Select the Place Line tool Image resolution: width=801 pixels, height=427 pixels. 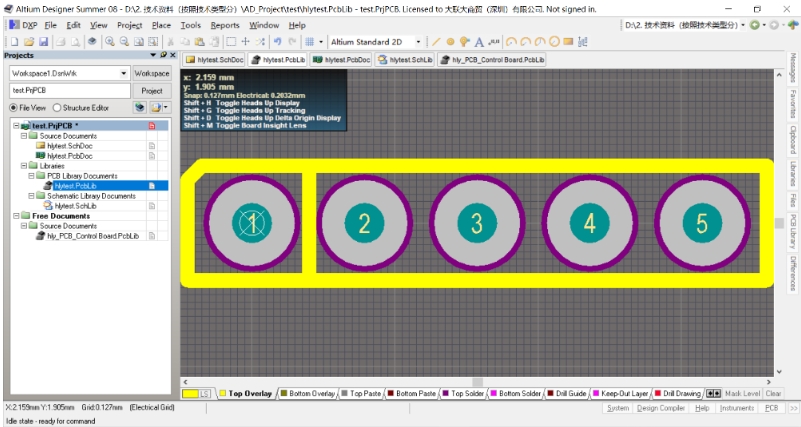[436, 42]
